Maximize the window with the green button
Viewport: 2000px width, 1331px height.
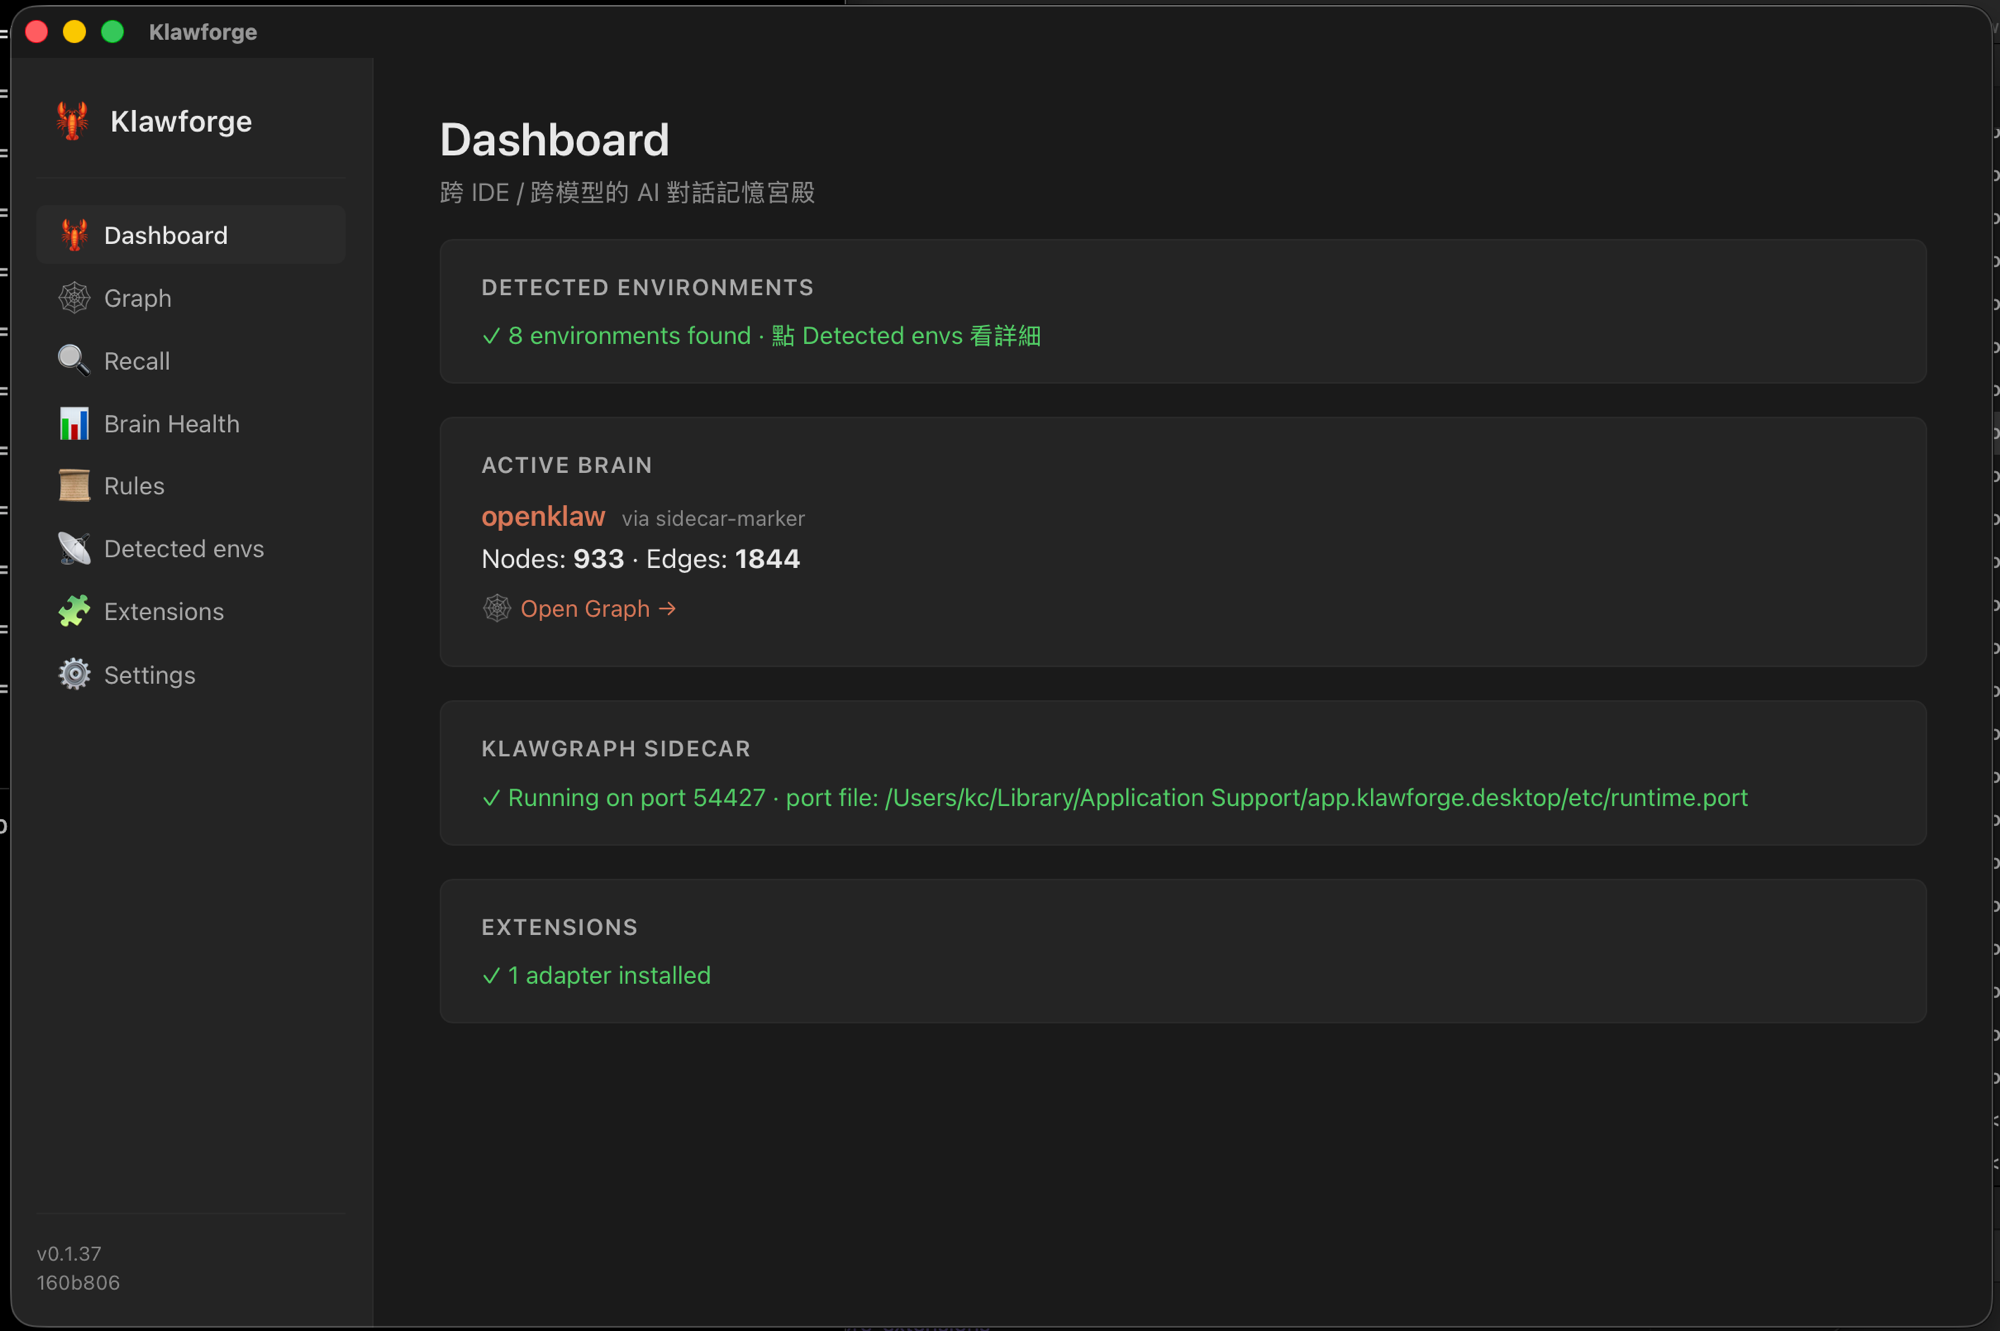(x=113, y=32)
